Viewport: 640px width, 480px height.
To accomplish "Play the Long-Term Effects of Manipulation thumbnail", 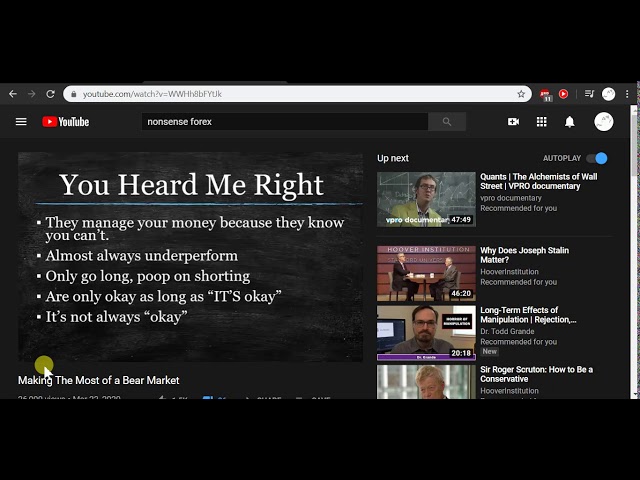I will pyautogui.click(x=426, y=333).
